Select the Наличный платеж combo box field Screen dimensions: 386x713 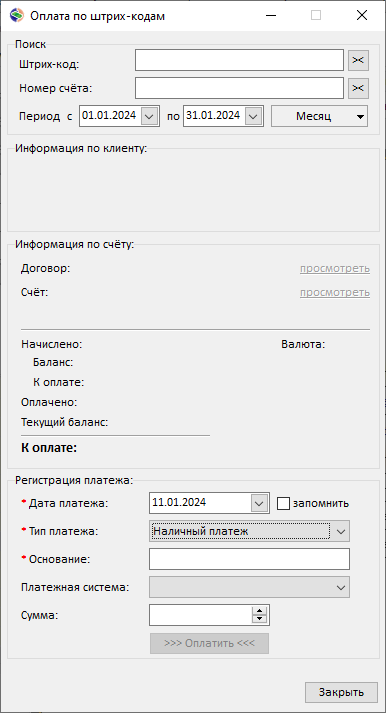249,531
